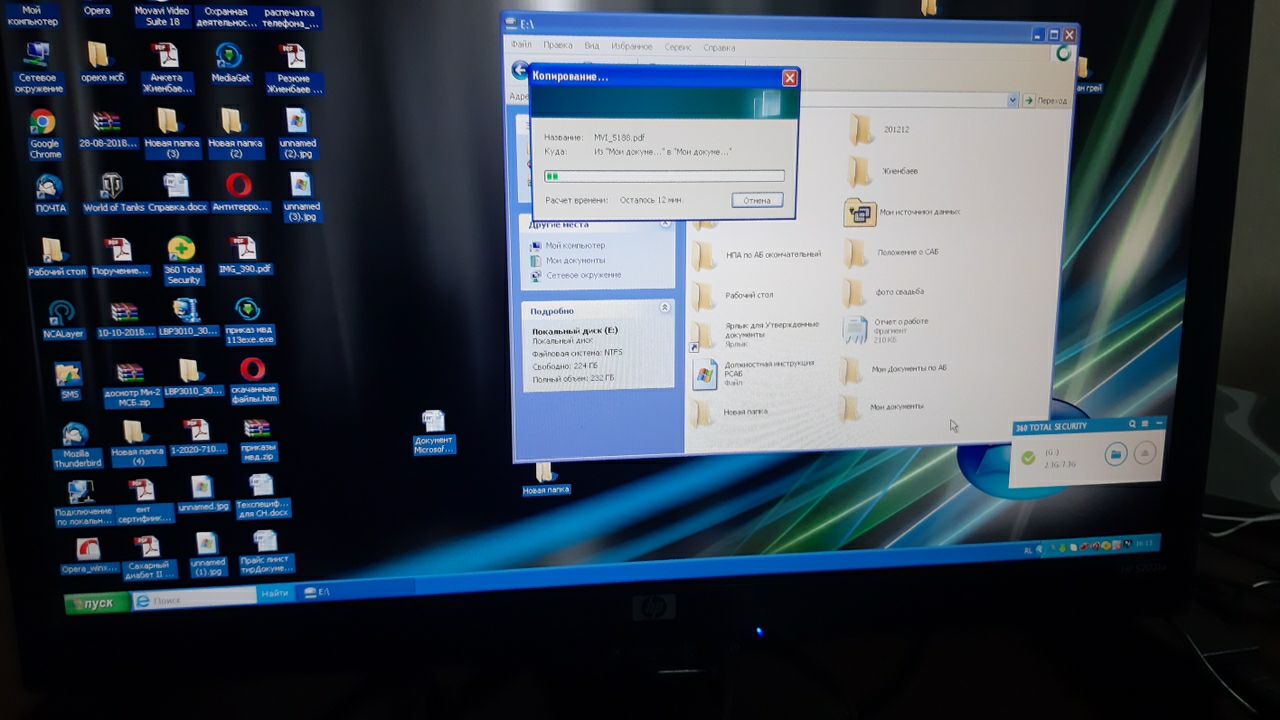
Task: Select the ПОЧТА desktop shortcut
Action: click(x=49, y=193)
